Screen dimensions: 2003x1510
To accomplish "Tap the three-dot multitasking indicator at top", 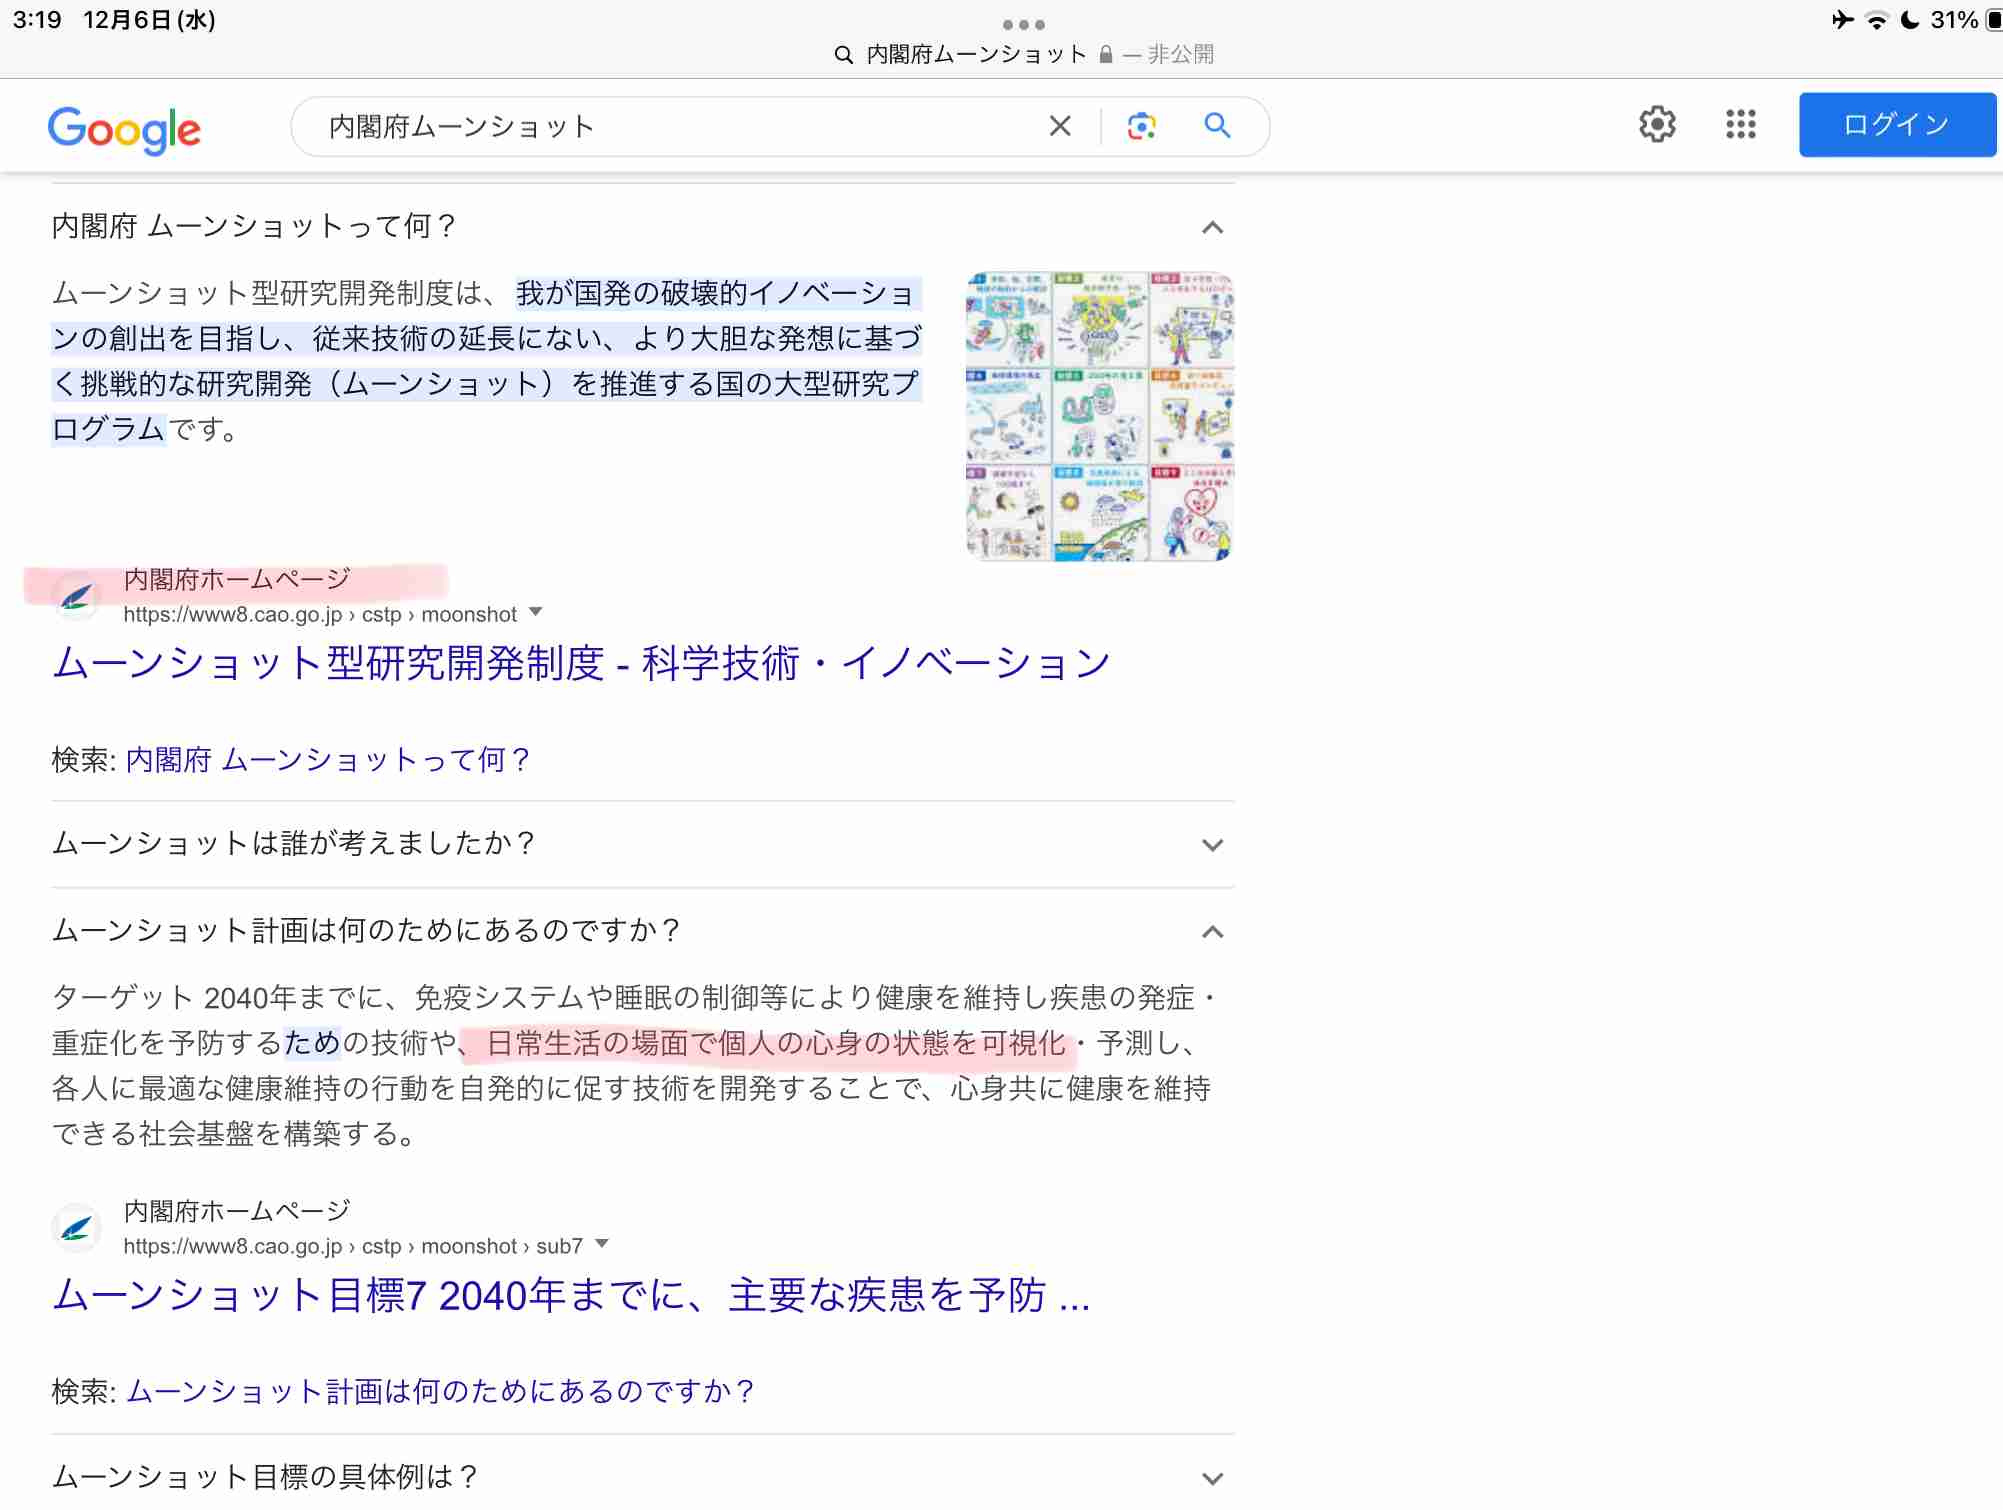I will 1023,24.
